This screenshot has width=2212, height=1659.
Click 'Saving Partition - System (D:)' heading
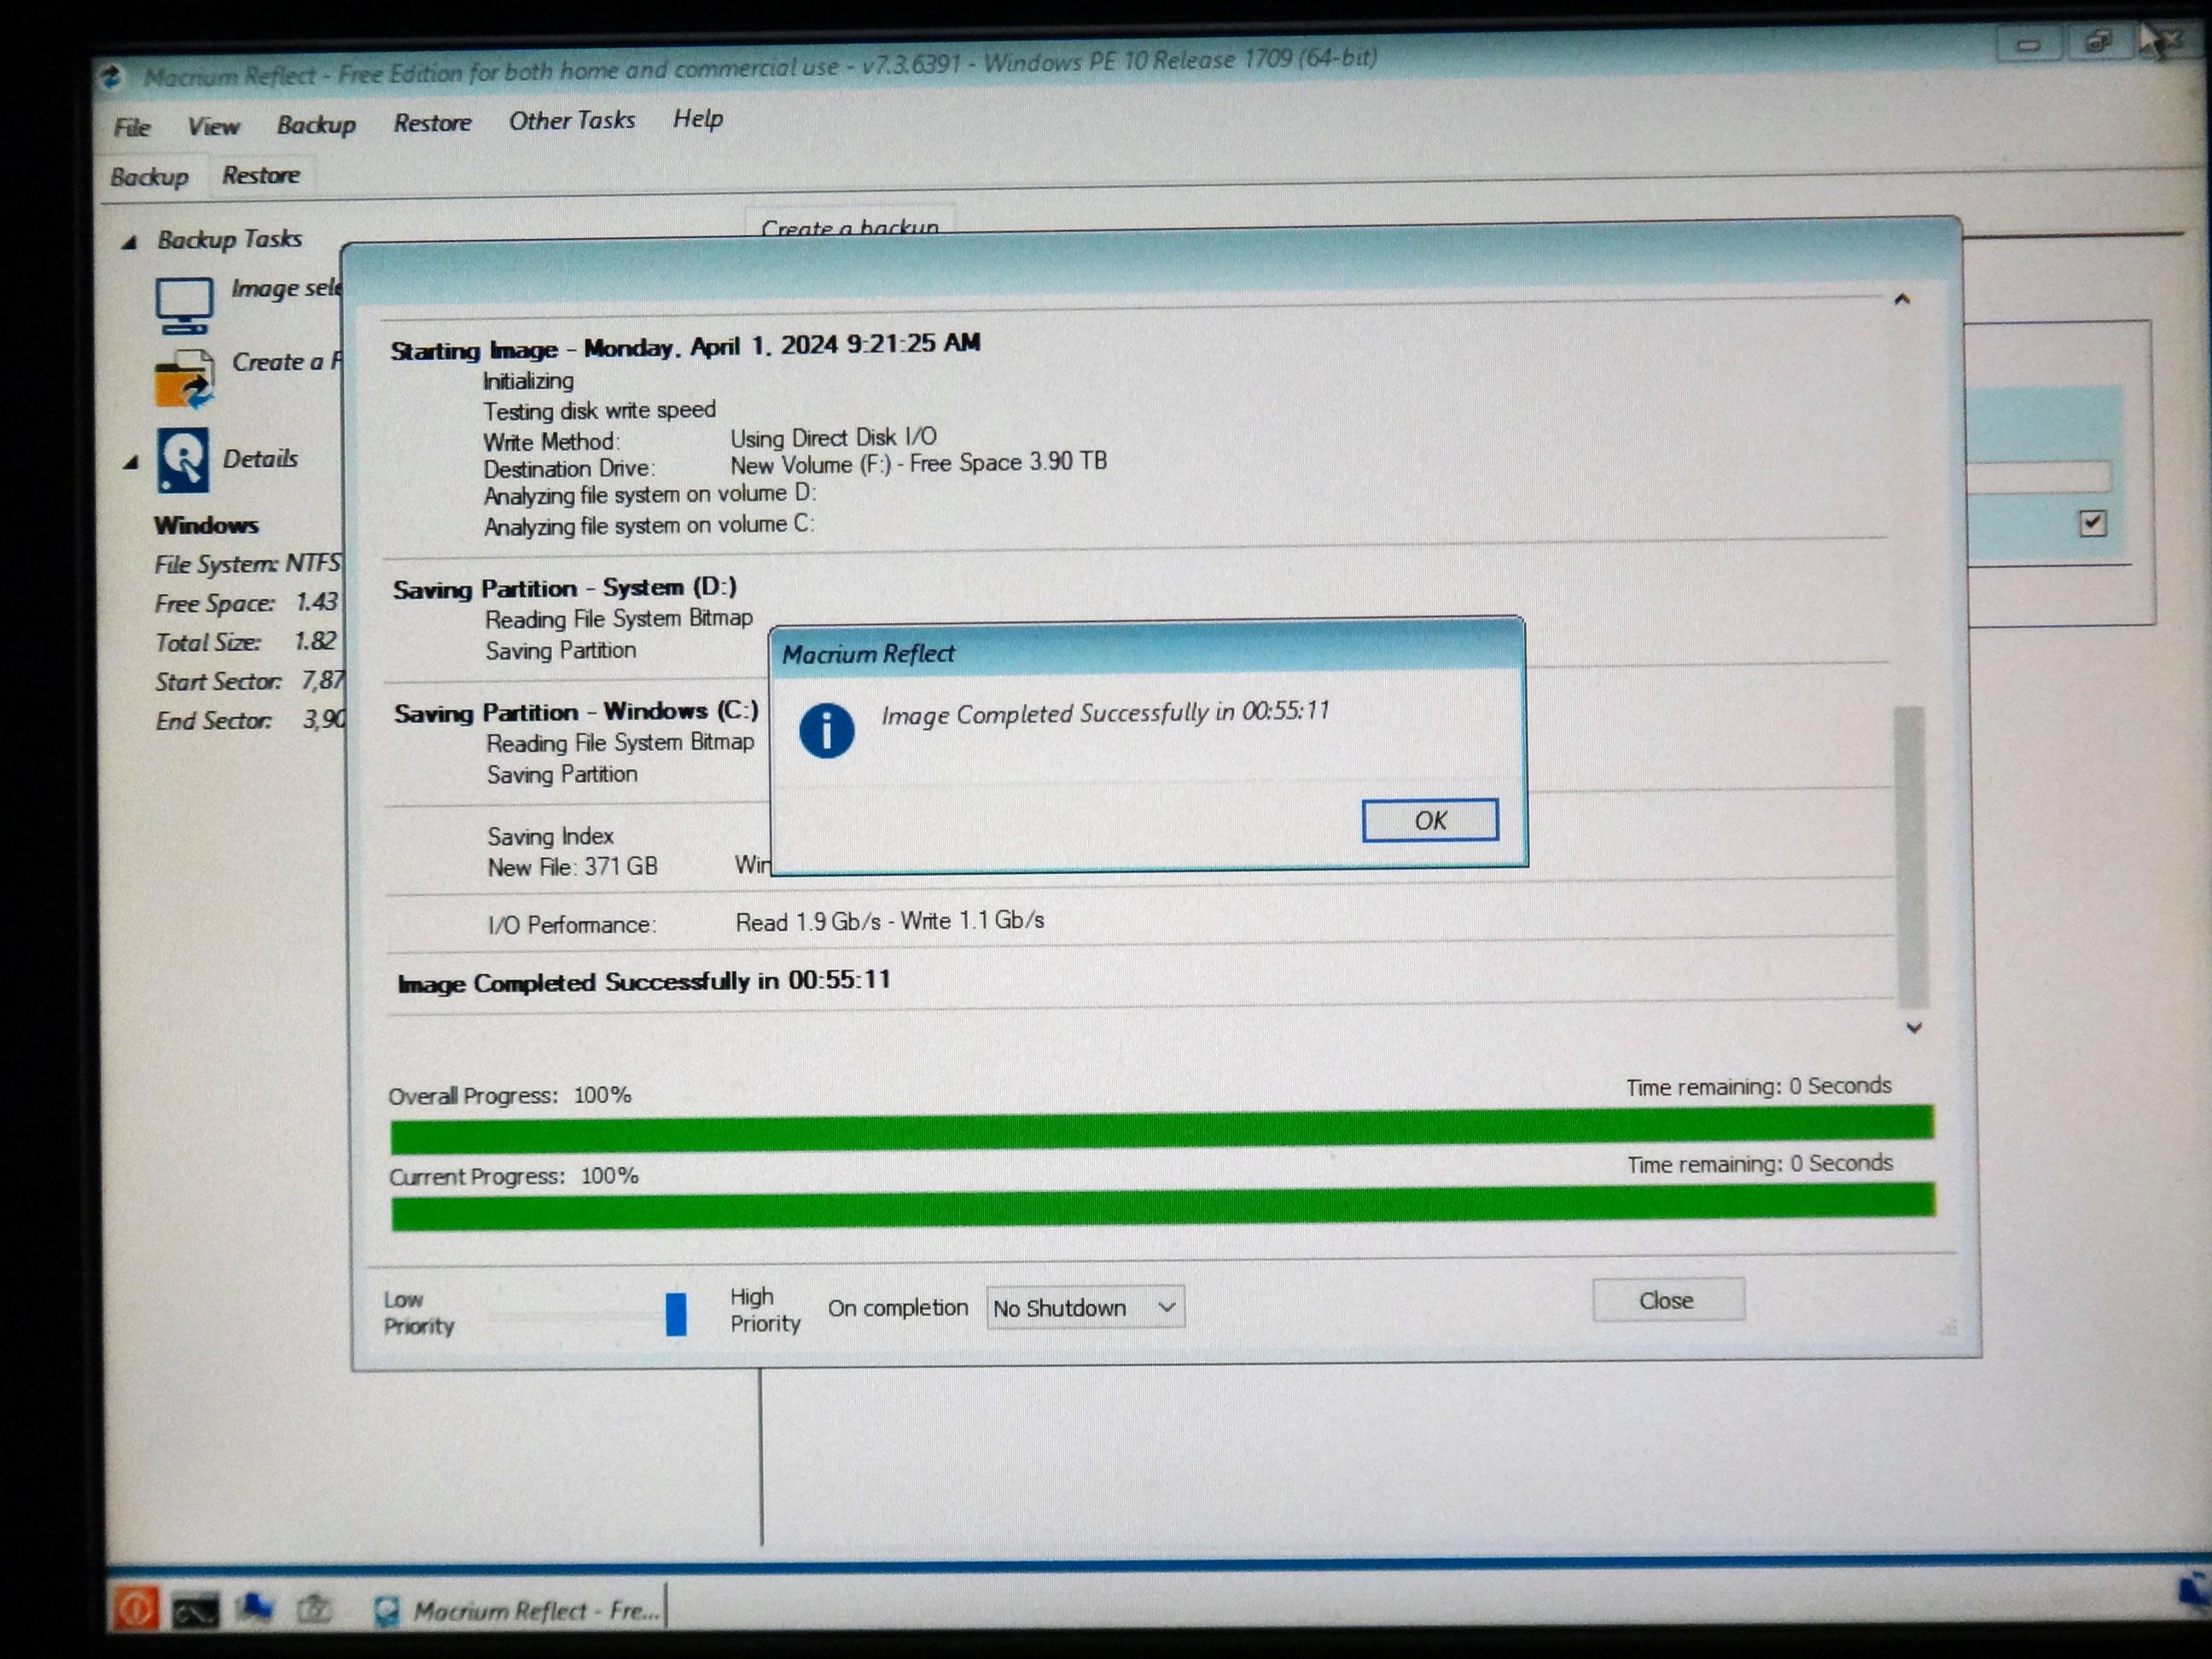point(565,588)
